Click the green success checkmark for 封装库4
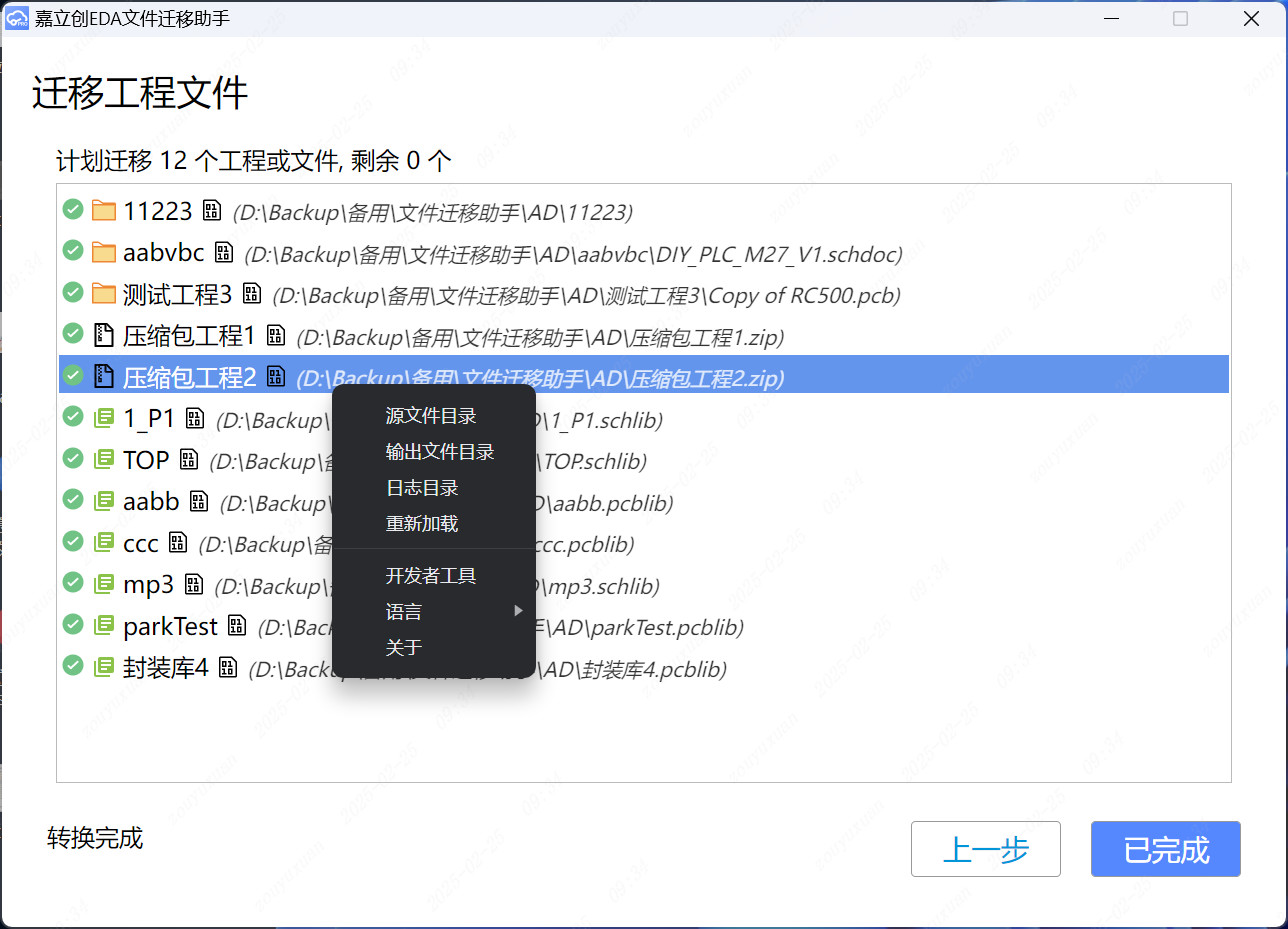This screenshot has height=929, width=1288. coord(73,665)
